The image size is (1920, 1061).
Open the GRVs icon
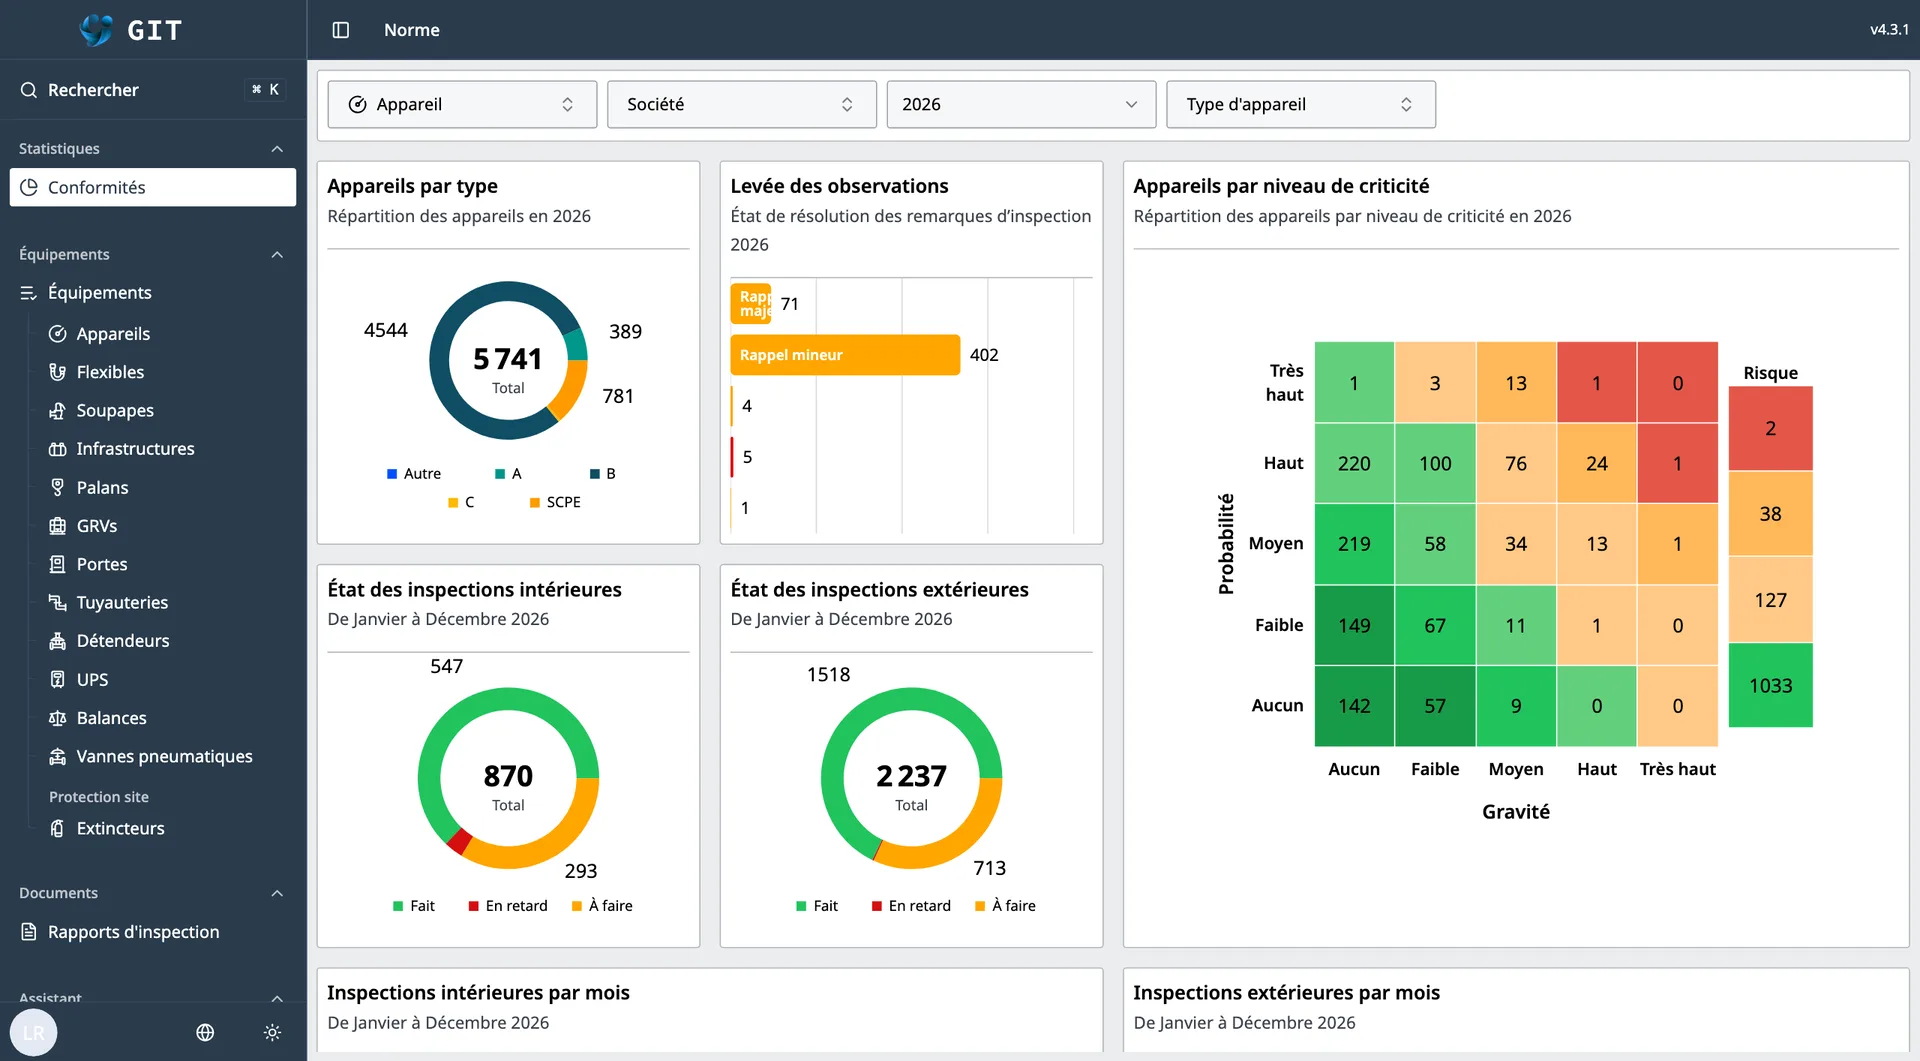pos(58,526)
